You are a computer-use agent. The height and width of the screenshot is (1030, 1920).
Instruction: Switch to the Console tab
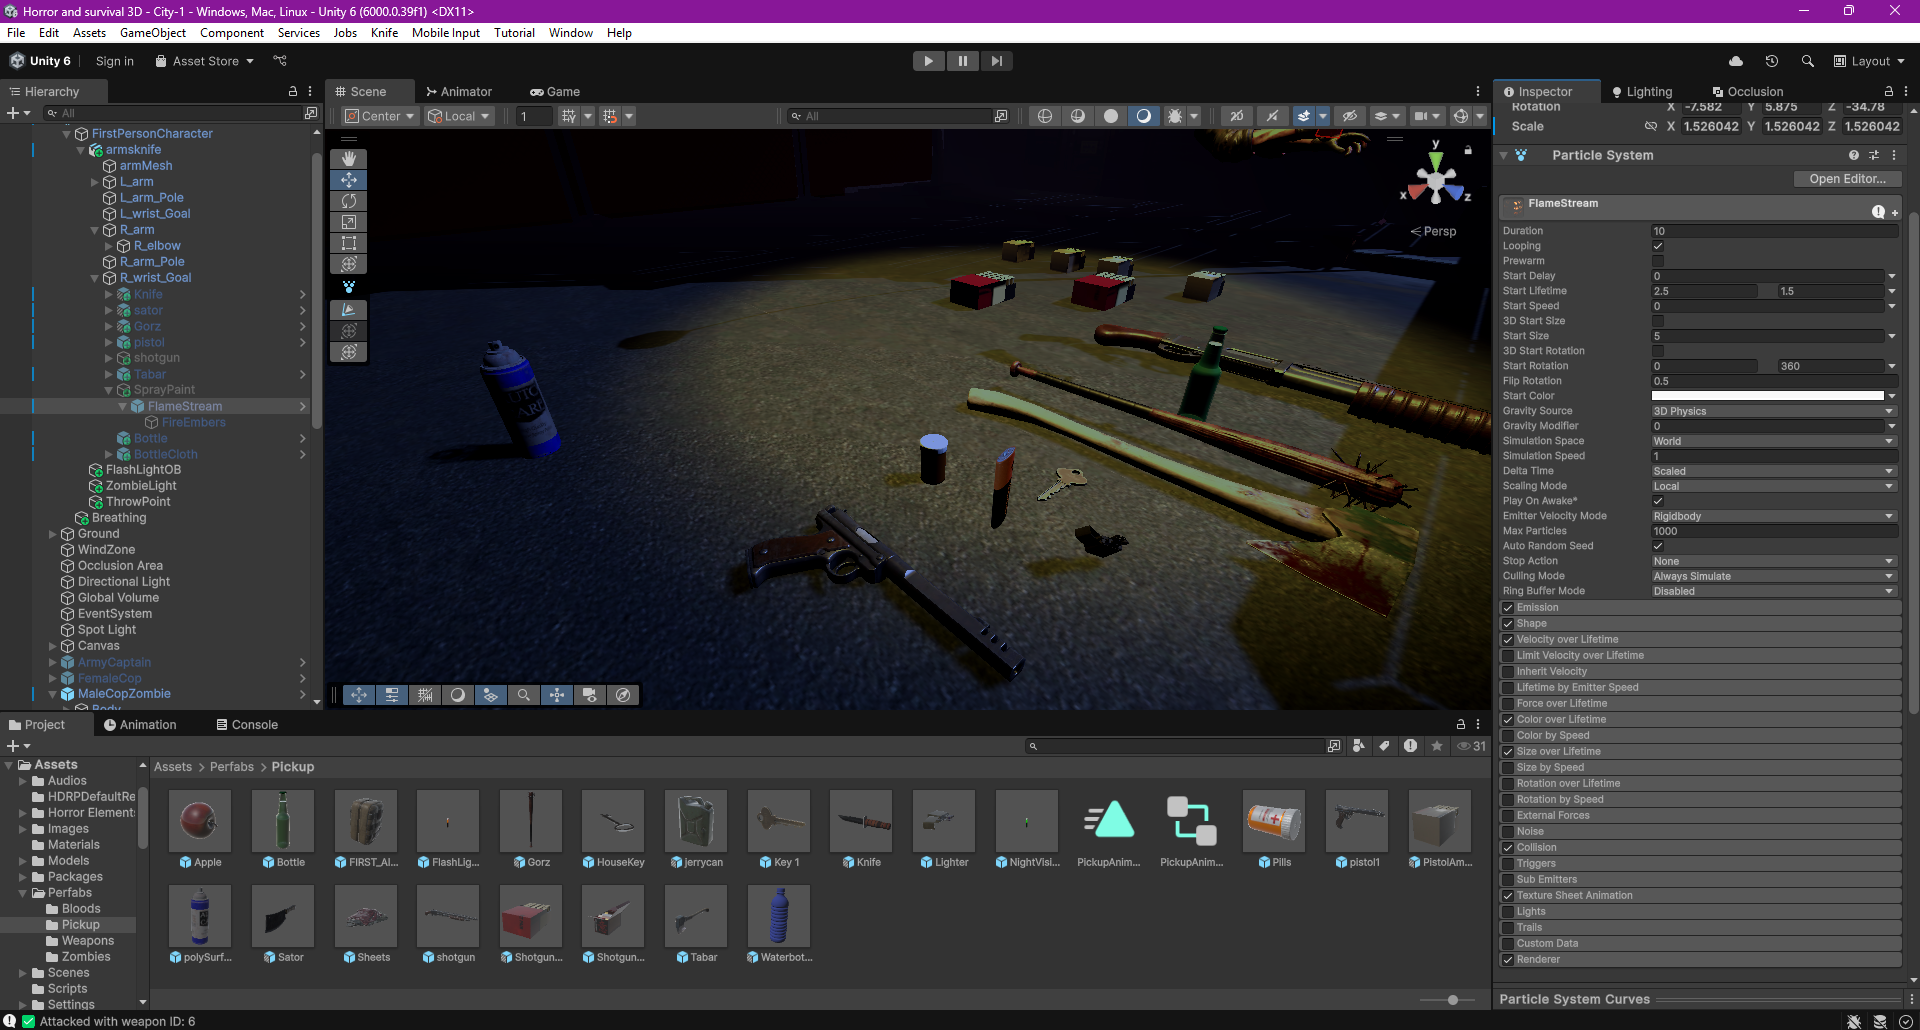point(247,725)
